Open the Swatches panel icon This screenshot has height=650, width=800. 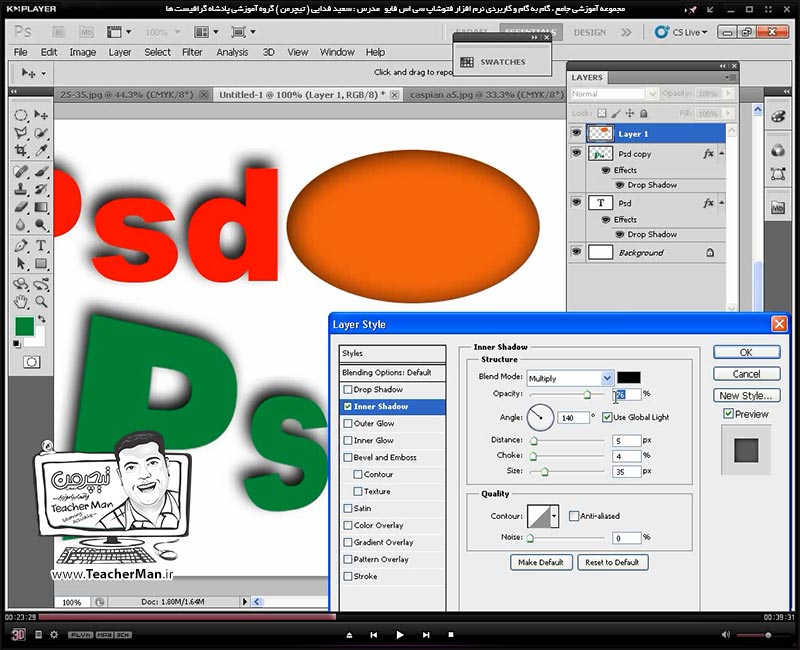click(467, 62)
